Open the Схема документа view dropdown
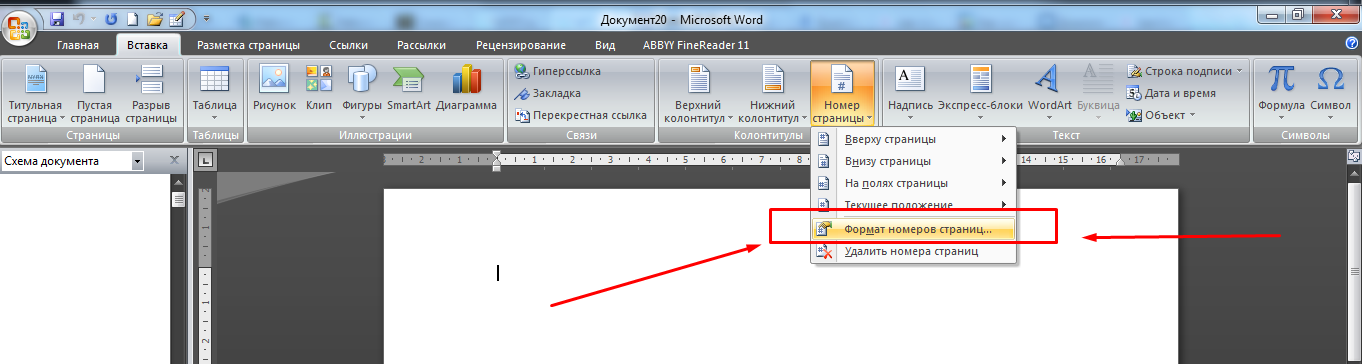 pyautogui.click(x=137, y=161)
